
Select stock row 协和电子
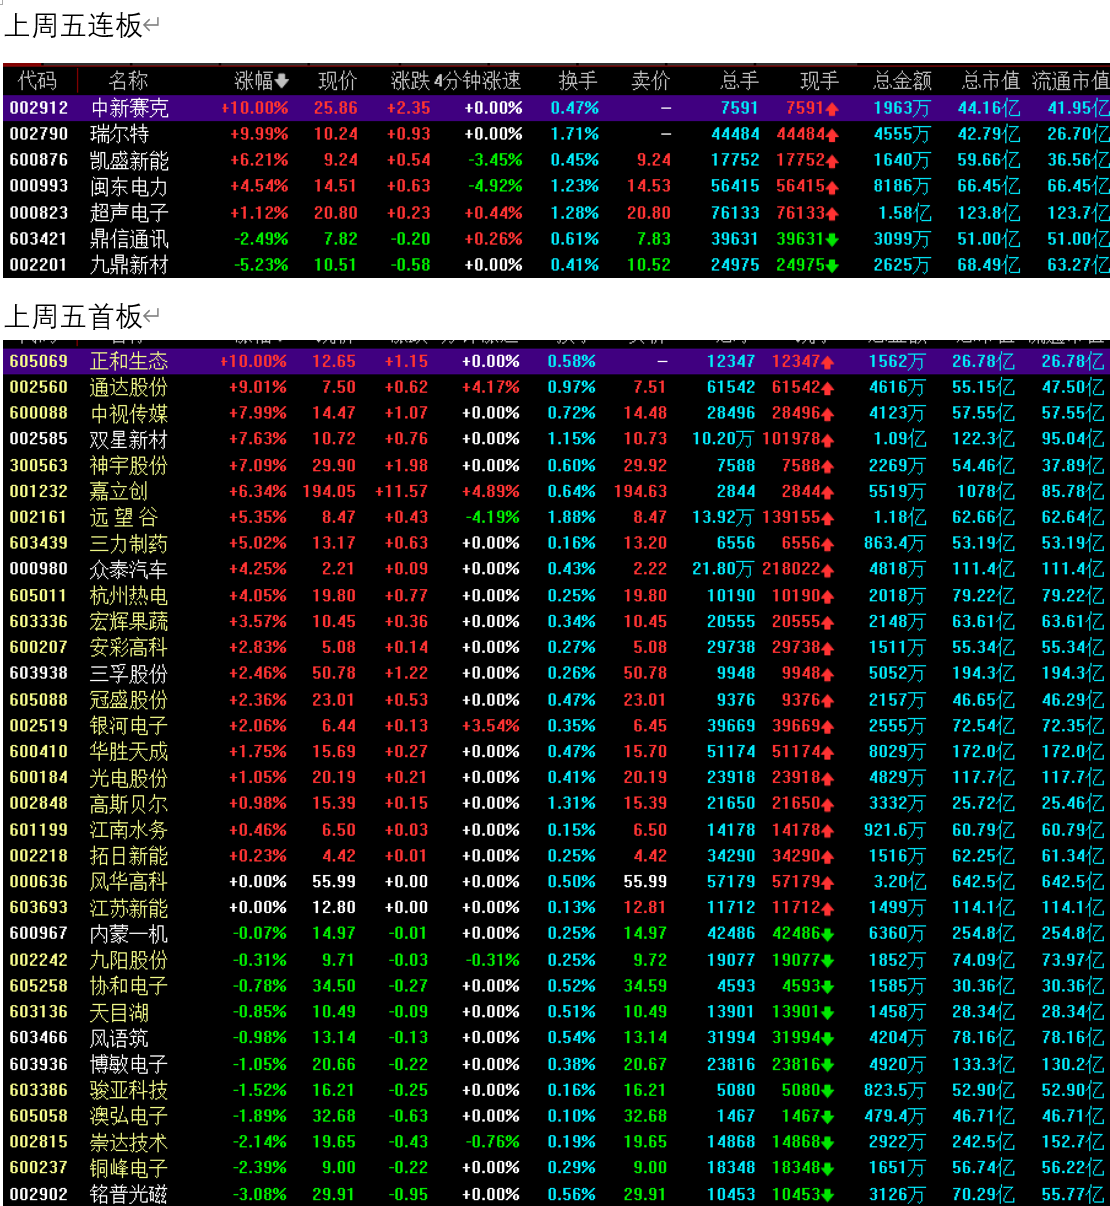[x=556, y=986]
